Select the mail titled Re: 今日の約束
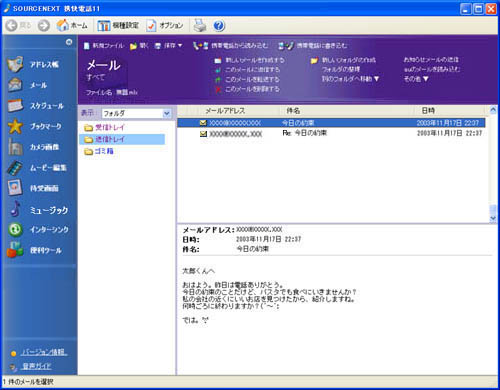The image size is (500, 390). tap(331, 133)
